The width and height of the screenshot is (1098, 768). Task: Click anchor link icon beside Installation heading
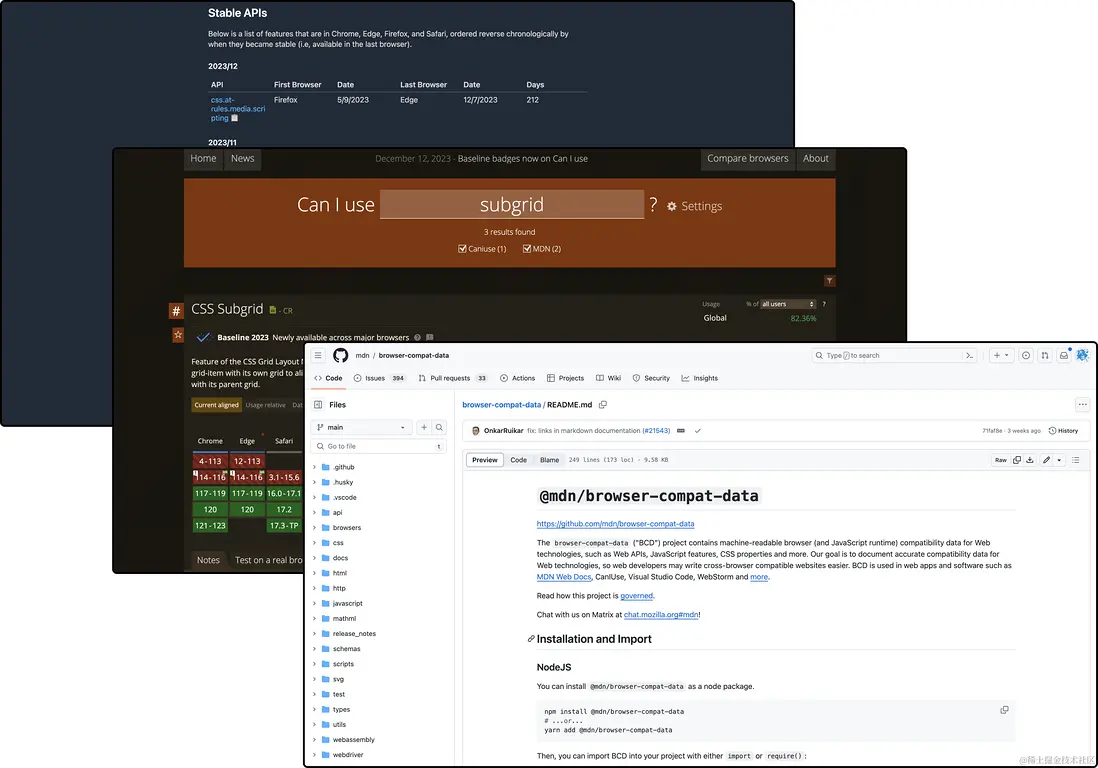click(531, 639)
